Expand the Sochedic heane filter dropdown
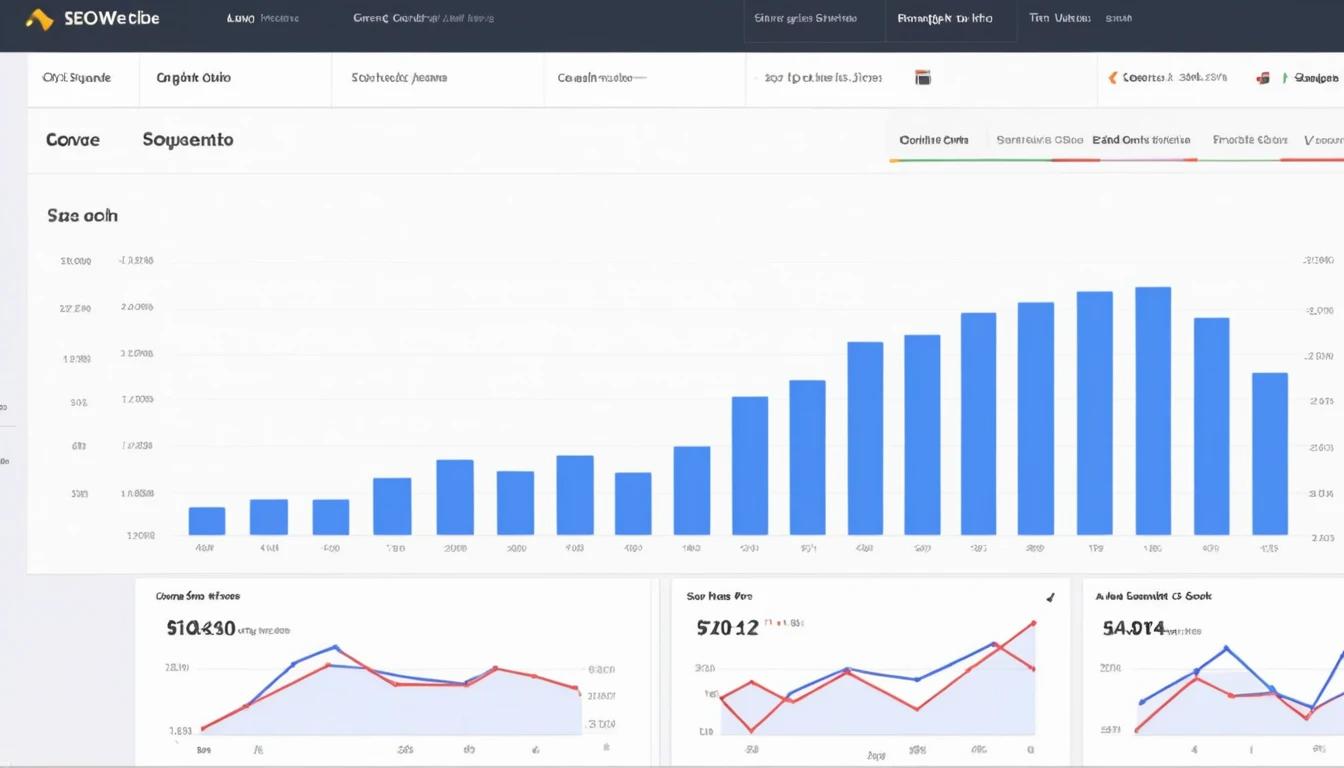The width and height of the screenshot is (1344, 768). [x=399, y=78]
